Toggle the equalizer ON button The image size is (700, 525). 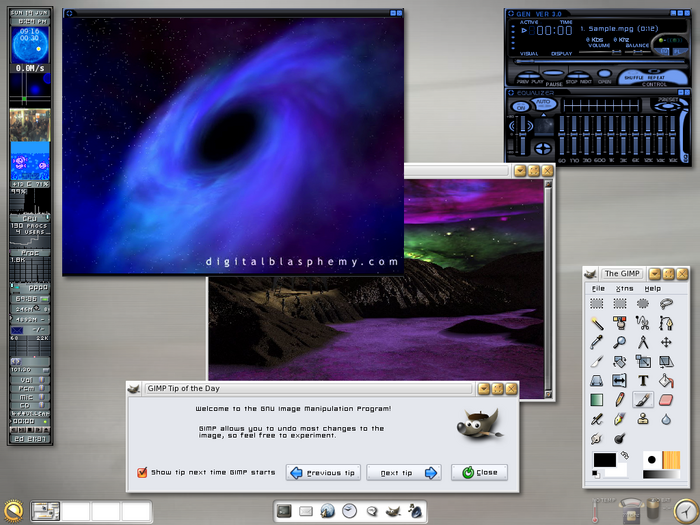pos(520,105)
